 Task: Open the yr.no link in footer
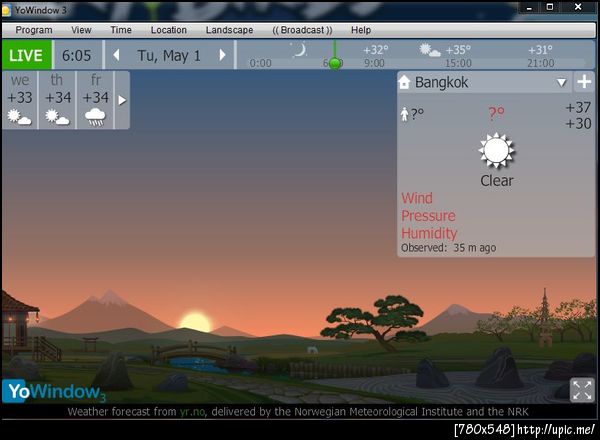click(x=192, y=412)
